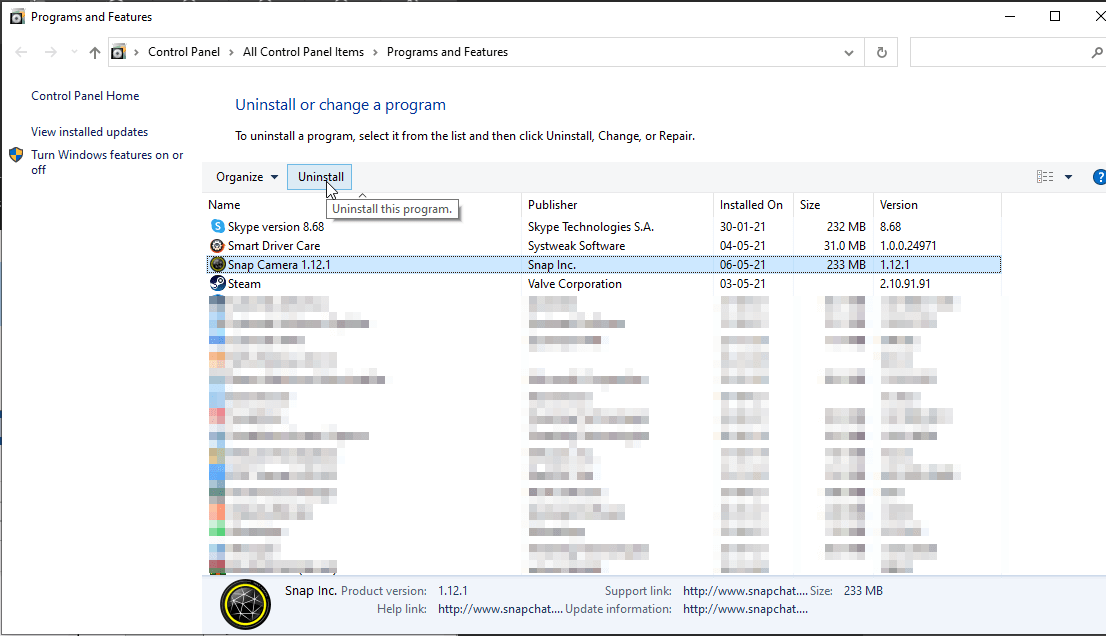Viewport: 1106px width, 636px height.
Task: Open View installed updates link
Action: coord(89,132)
